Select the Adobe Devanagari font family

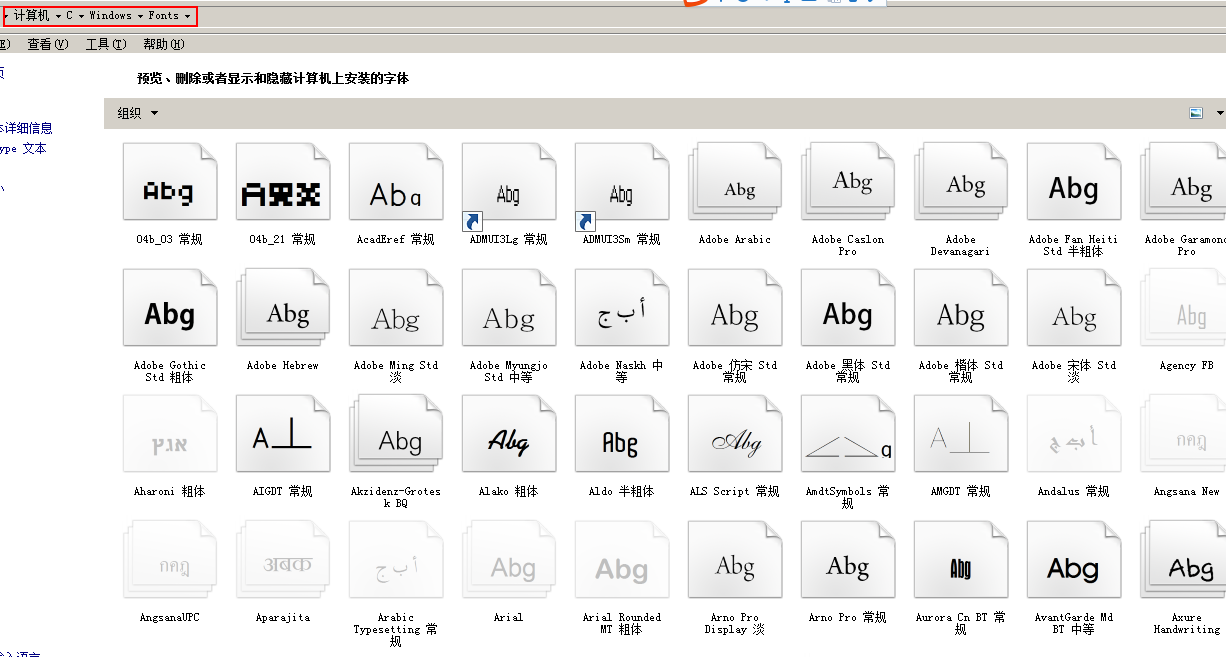(x=960, y=182)
